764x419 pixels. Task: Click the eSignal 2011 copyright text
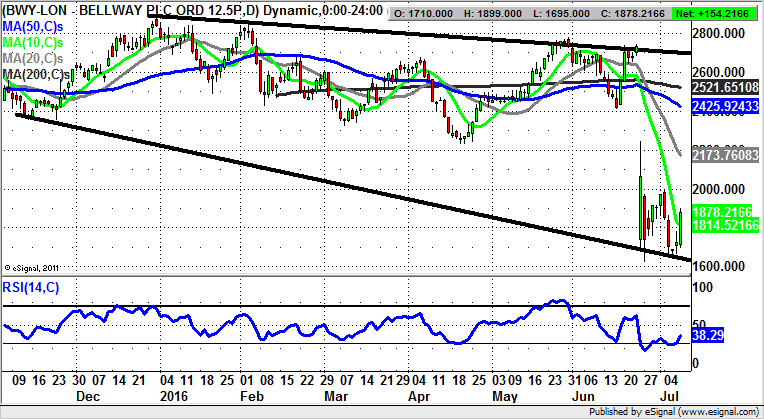tap(34, 267)
